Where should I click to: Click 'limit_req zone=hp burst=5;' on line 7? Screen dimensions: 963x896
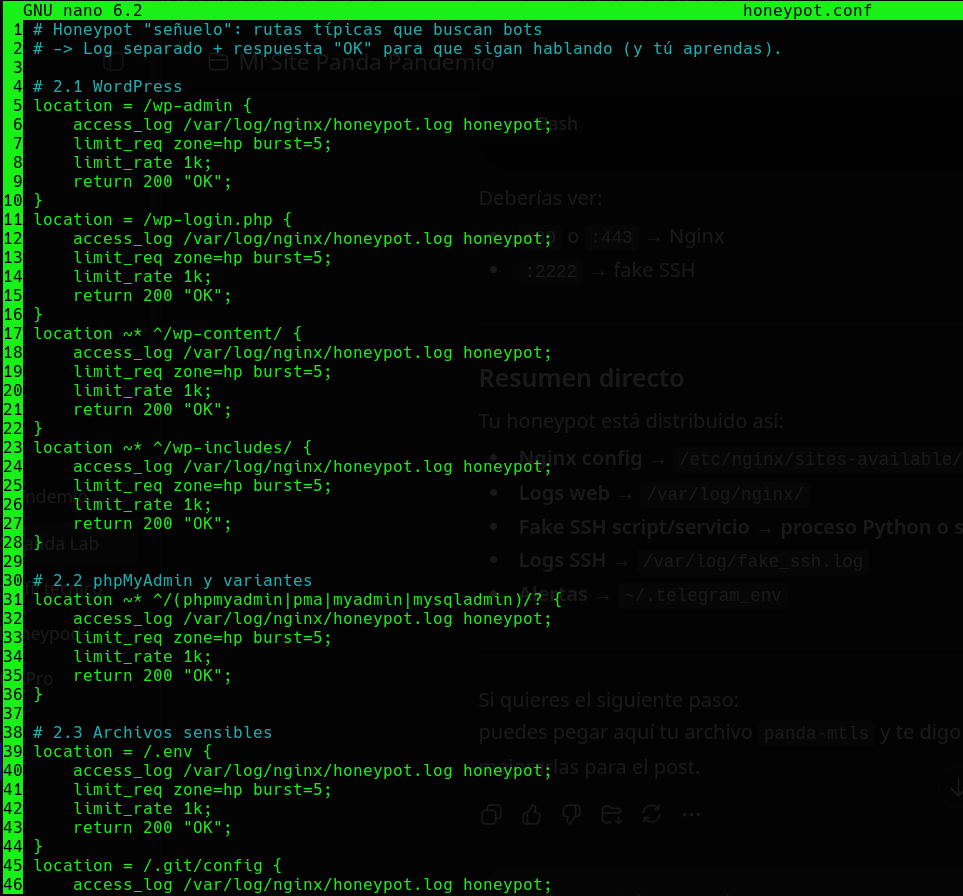[x=203, y=144]
